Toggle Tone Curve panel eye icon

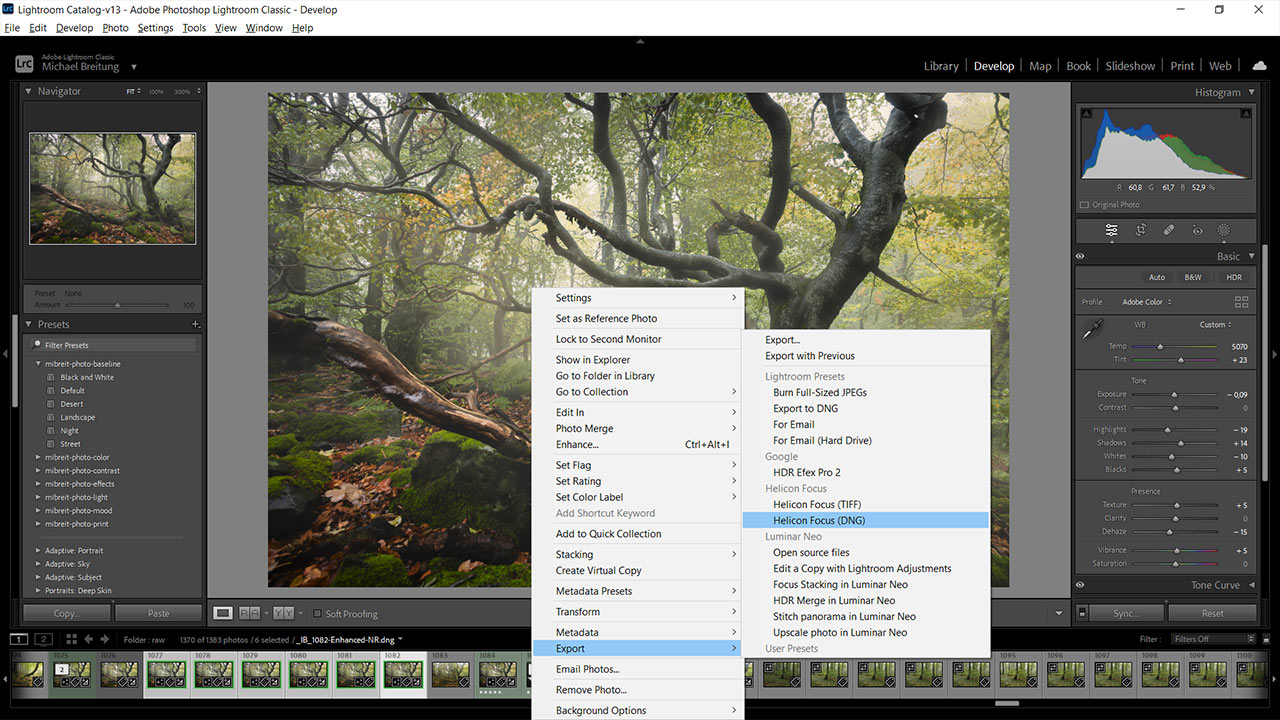pos(1080,585)
